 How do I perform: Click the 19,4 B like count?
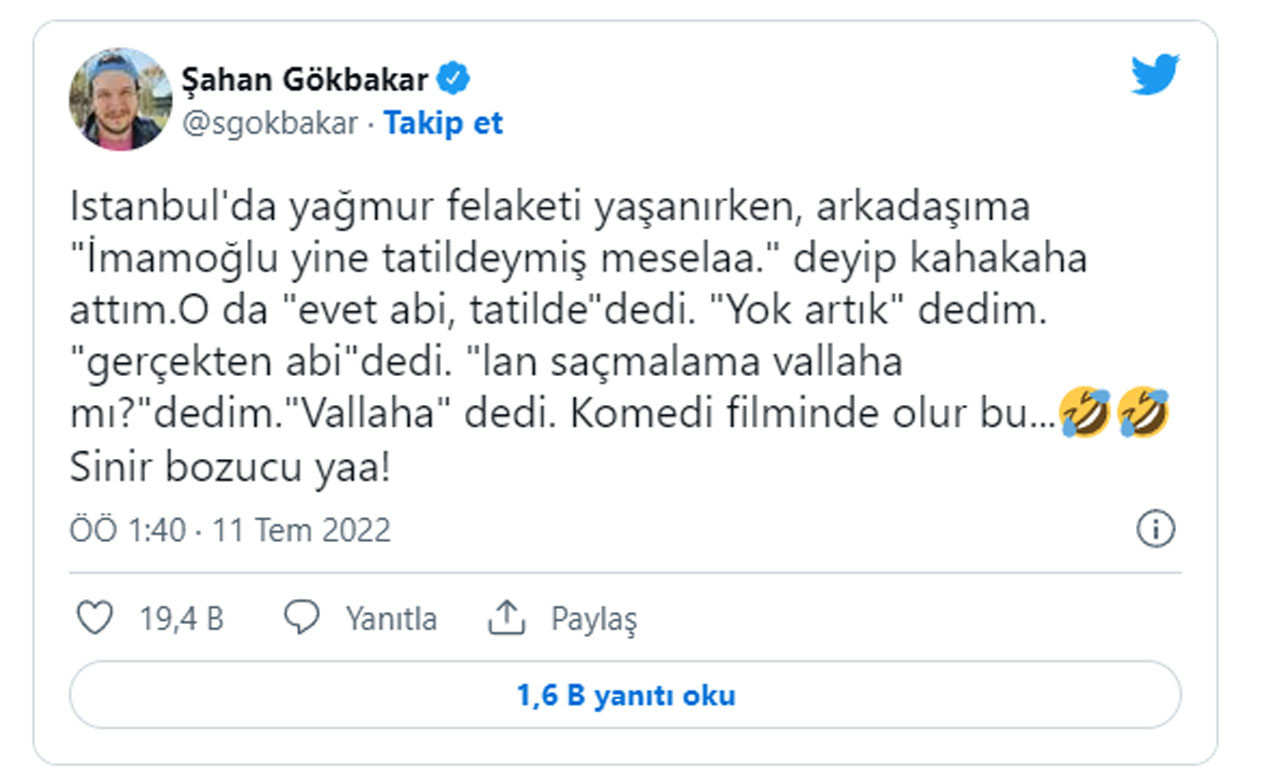[181, 619]
